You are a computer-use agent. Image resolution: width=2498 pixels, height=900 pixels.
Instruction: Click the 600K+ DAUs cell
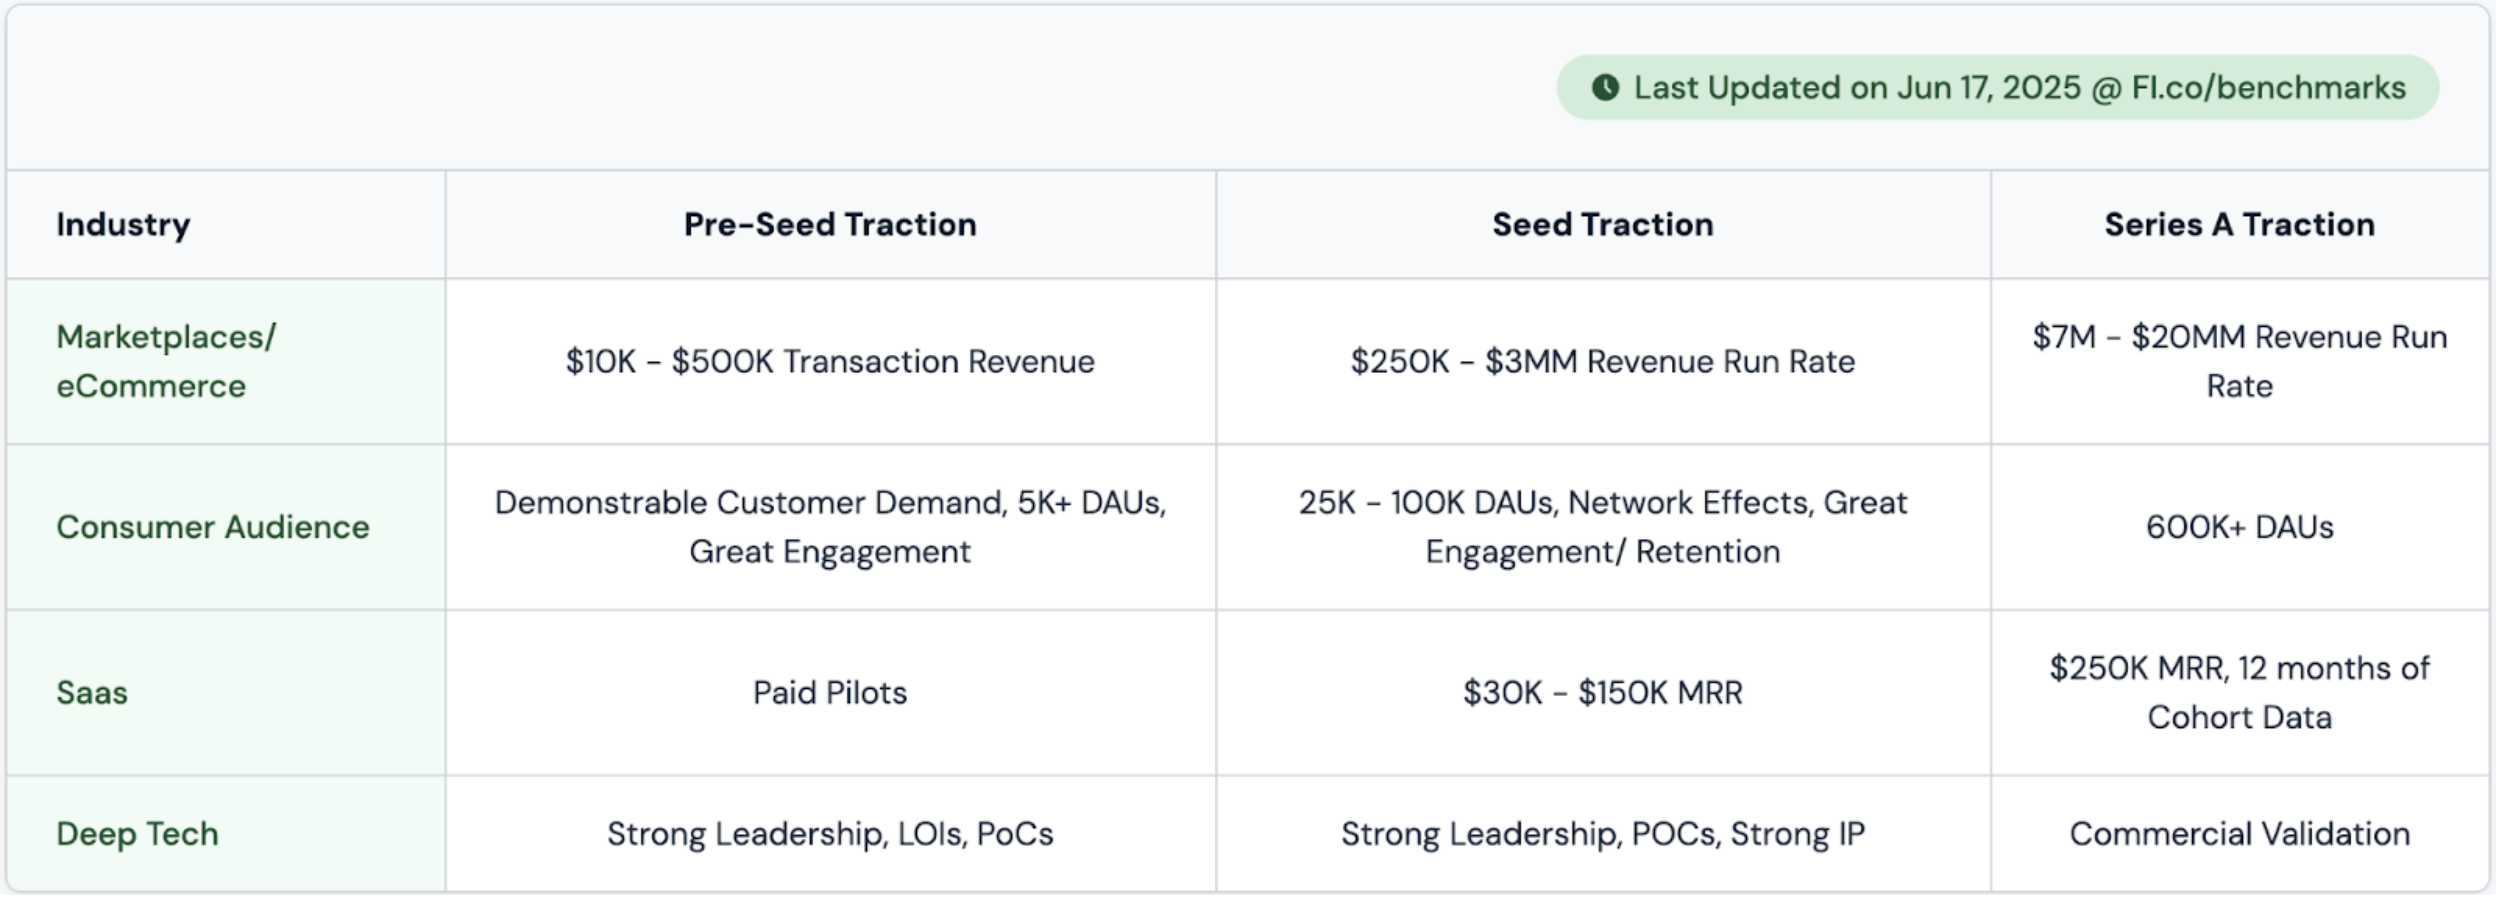coord(2239,527)
